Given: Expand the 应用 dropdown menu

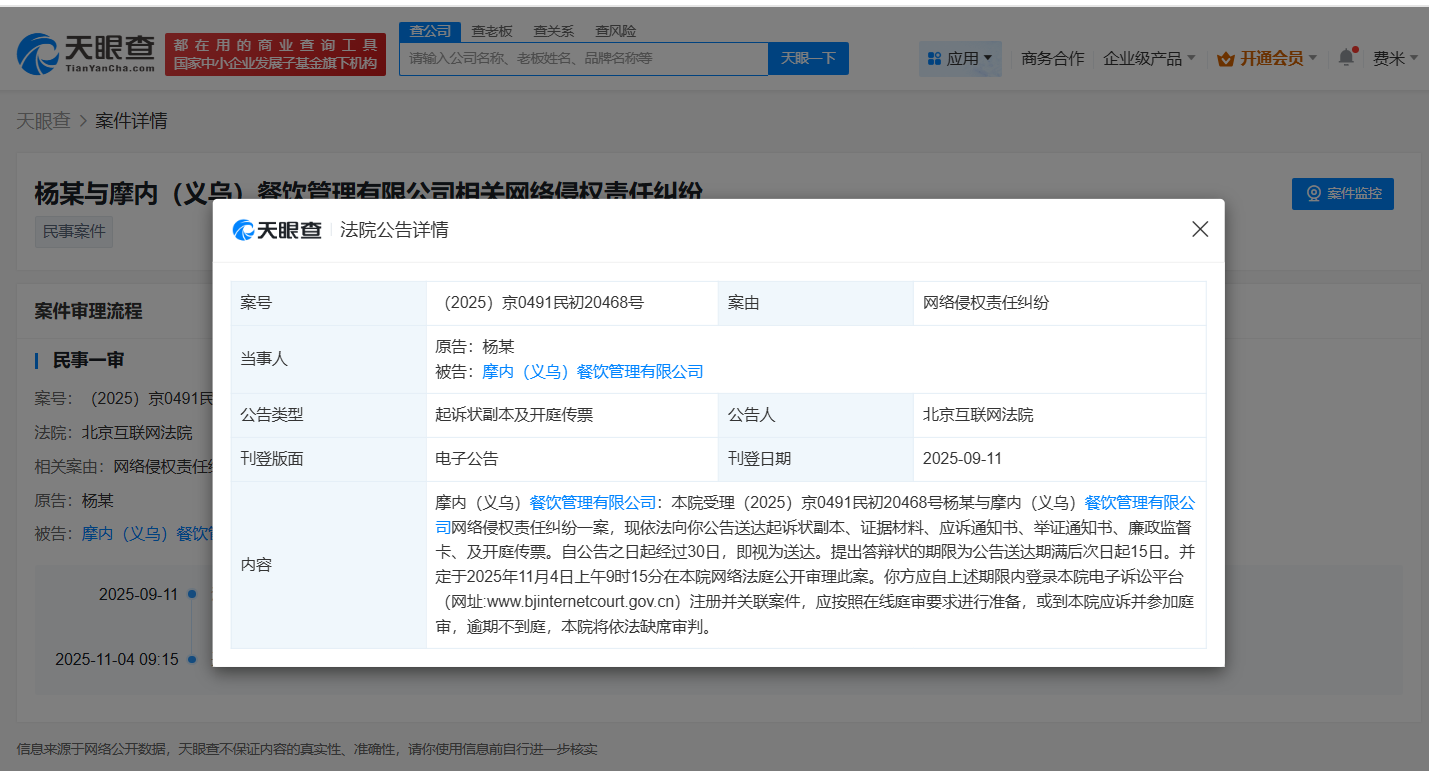Looking at the screenshot, I should click(961, 59).
